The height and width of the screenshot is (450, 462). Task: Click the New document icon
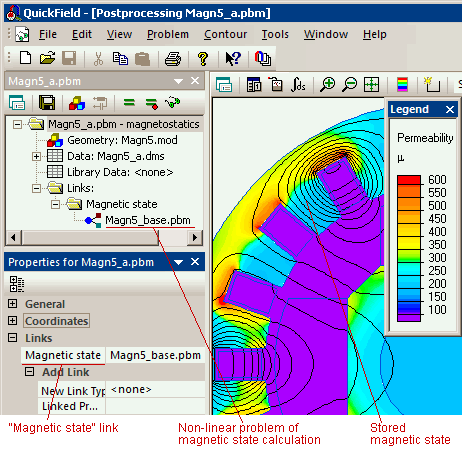click(x=26, y=58)
